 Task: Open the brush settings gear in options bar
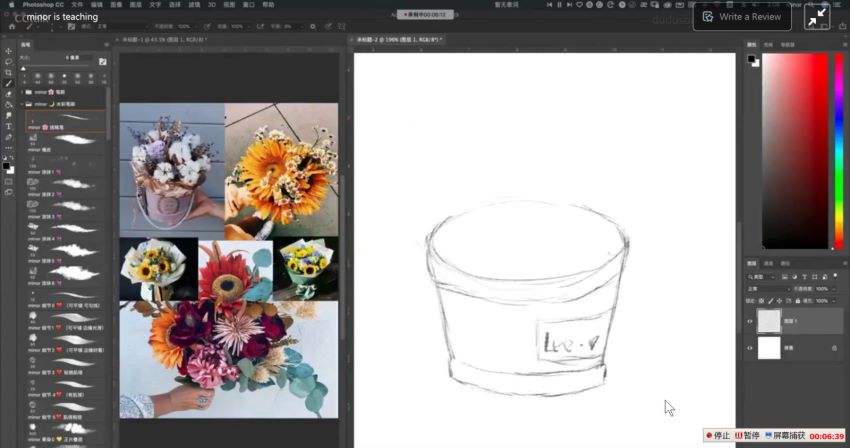coord(313,26)
